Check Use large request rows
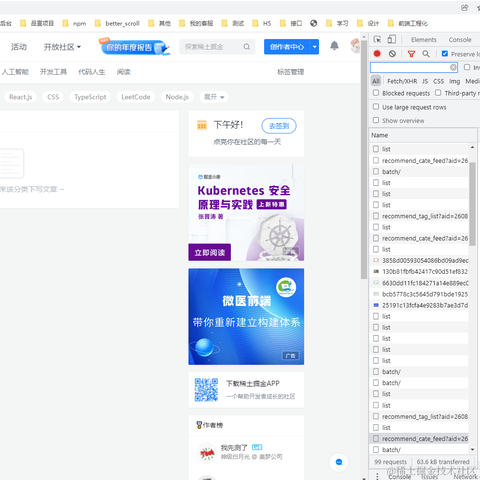The height and width of the screenshot is (480, 480). pos(376,107)
